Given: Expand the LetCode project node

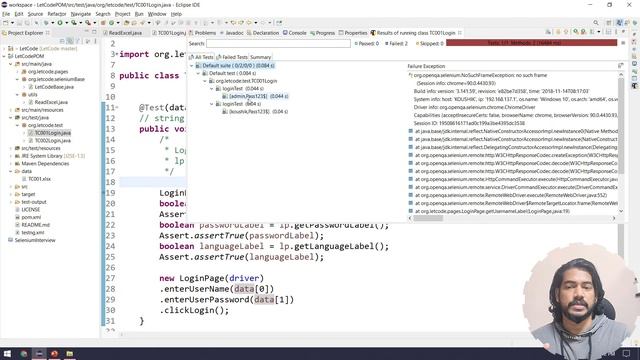Looking at the screenshot, I should pyautogui.click(x=4, y=48).
